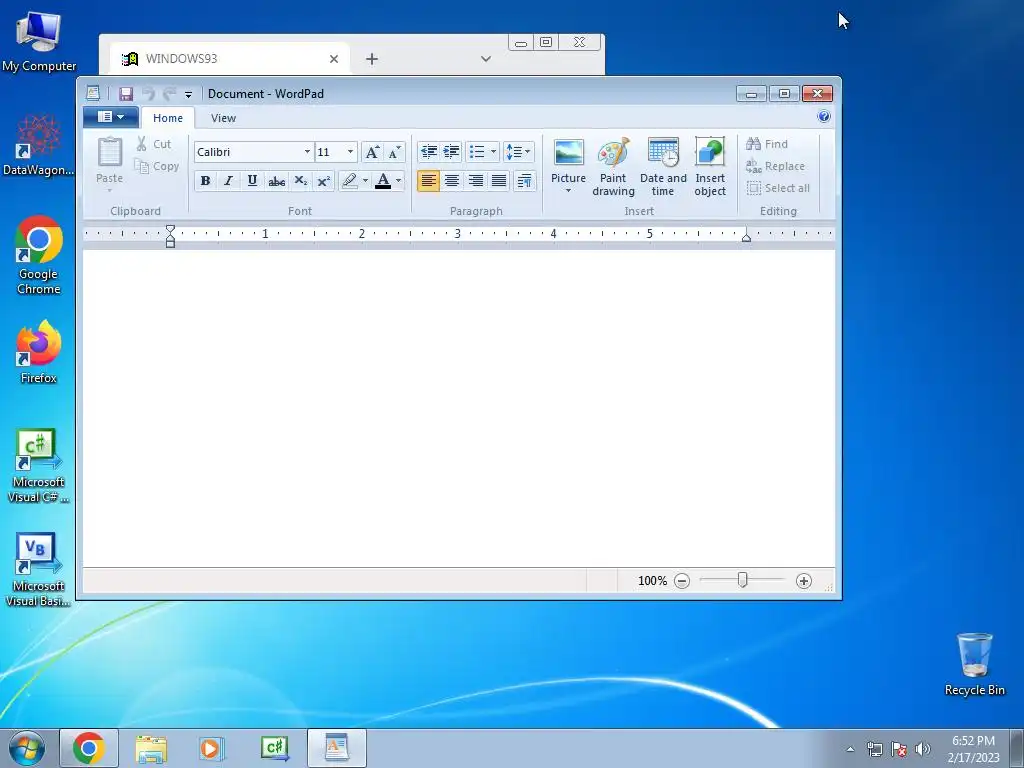Image resolution: width=1024 pixels, height=768 pixels.
Task: Click the Save icon in WordPad title bar
Action: click(125, 94)
